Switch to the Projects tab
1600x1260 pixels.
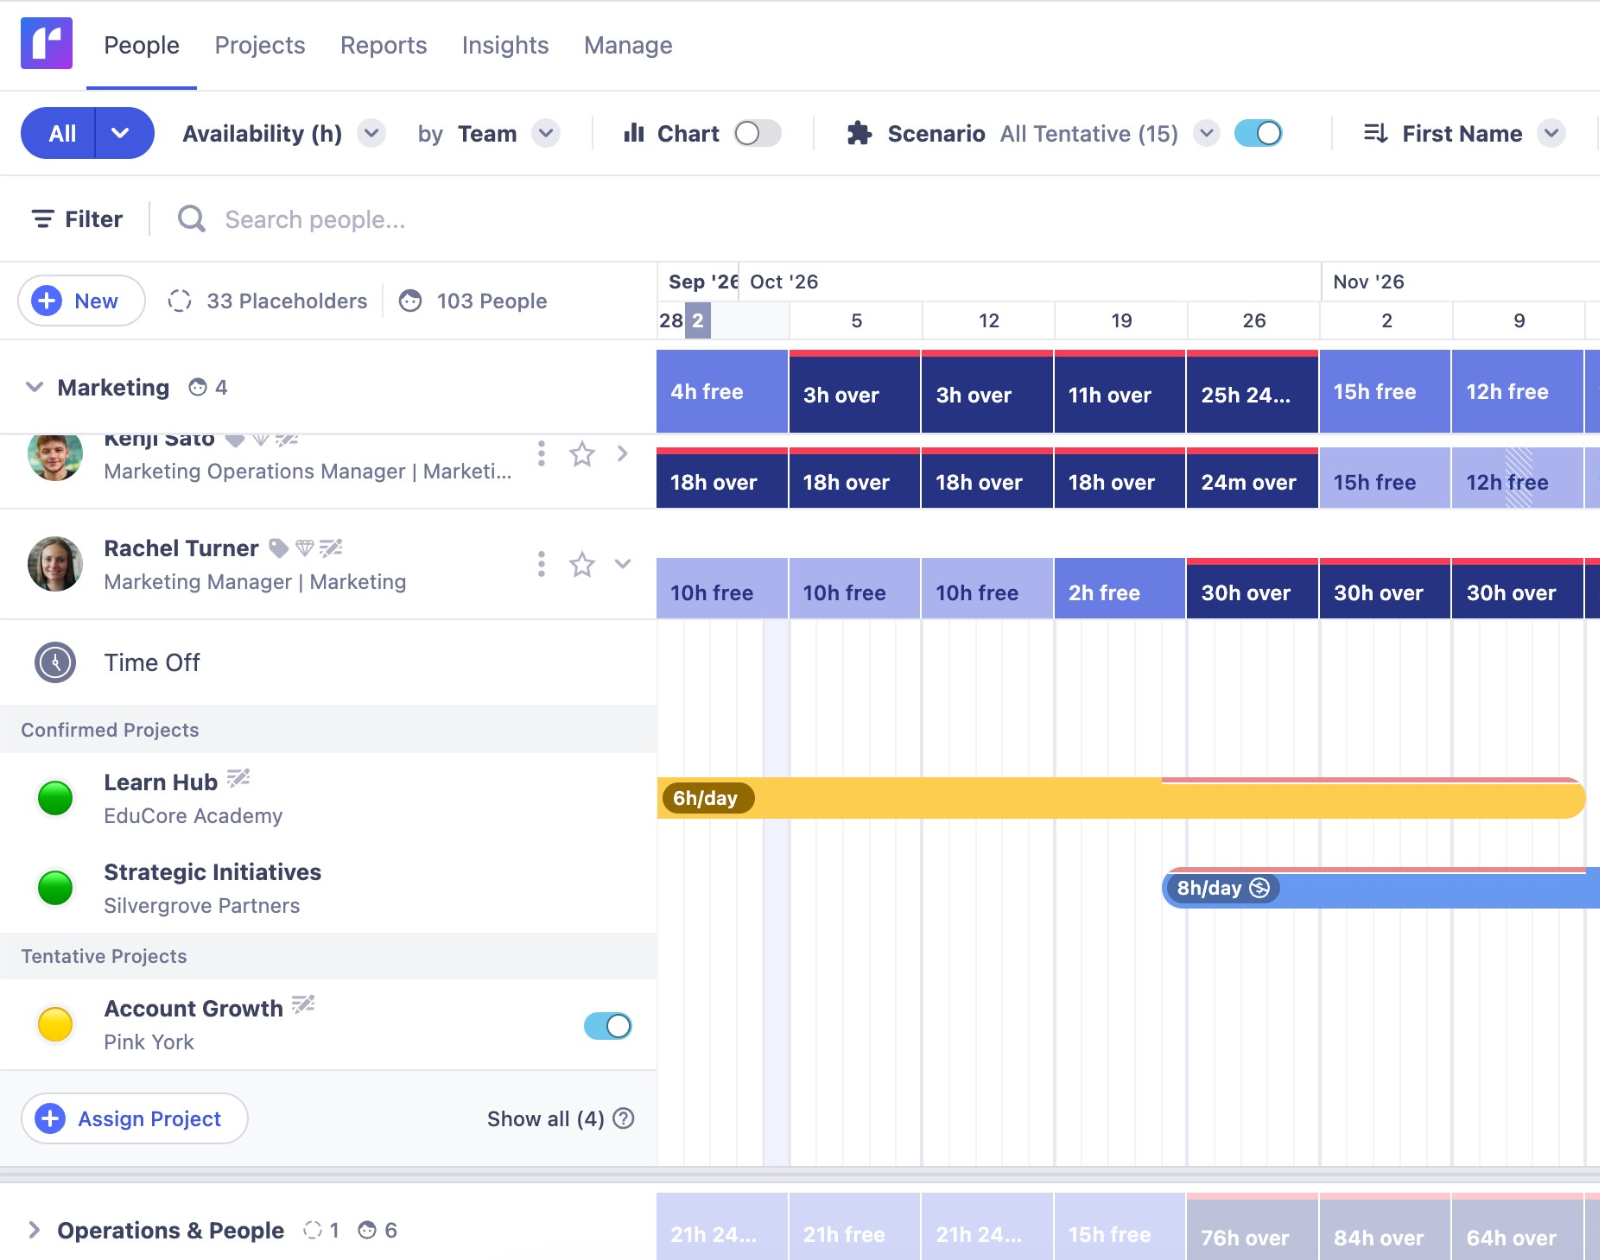[x=260, y=45]
